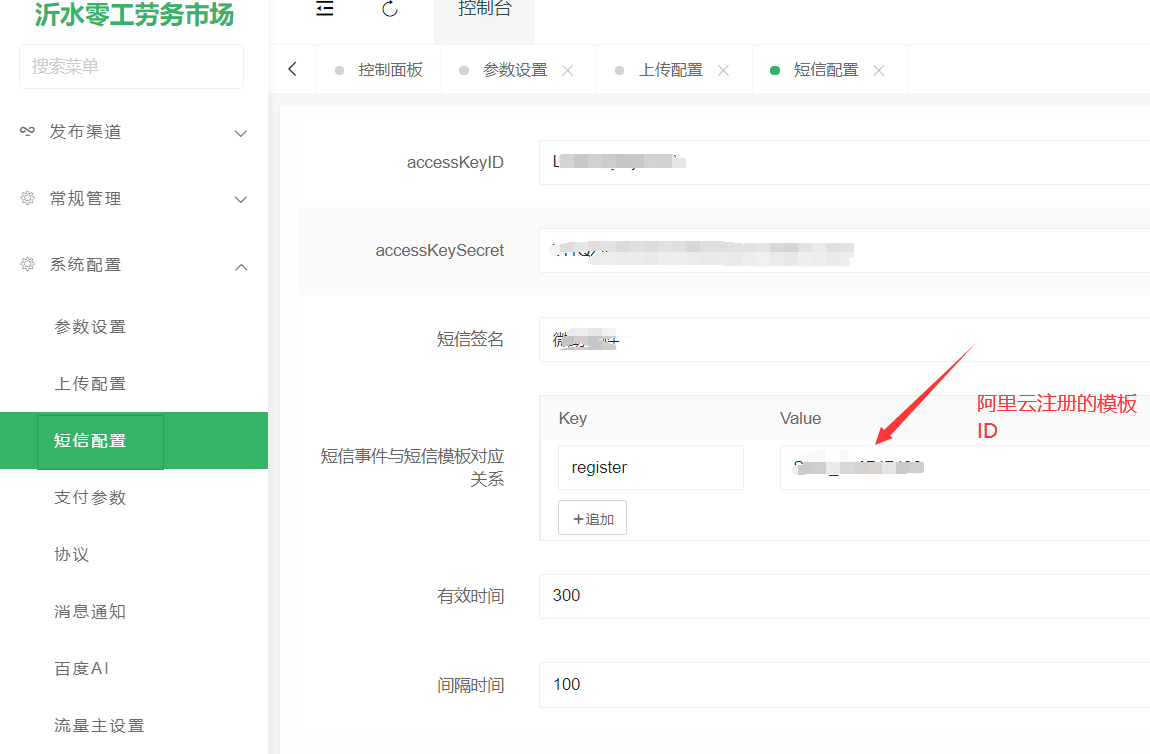Expand the 发布渠道 menu group
Image resolution: width=1150 pixels, height=754 pixels.
click(x=134, y=132)
